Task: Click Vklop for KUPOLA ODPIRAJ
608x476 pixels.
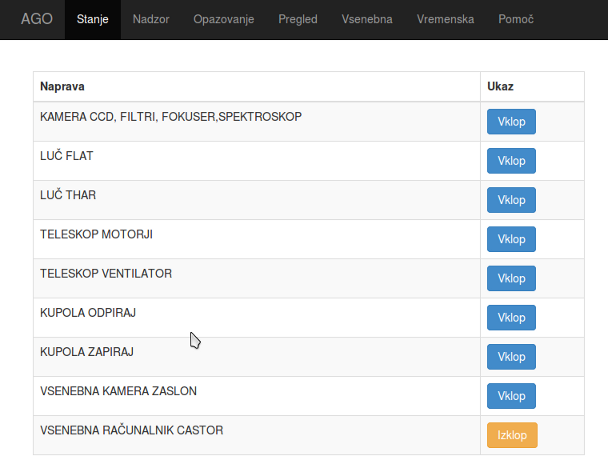Action: click(511, 318)
